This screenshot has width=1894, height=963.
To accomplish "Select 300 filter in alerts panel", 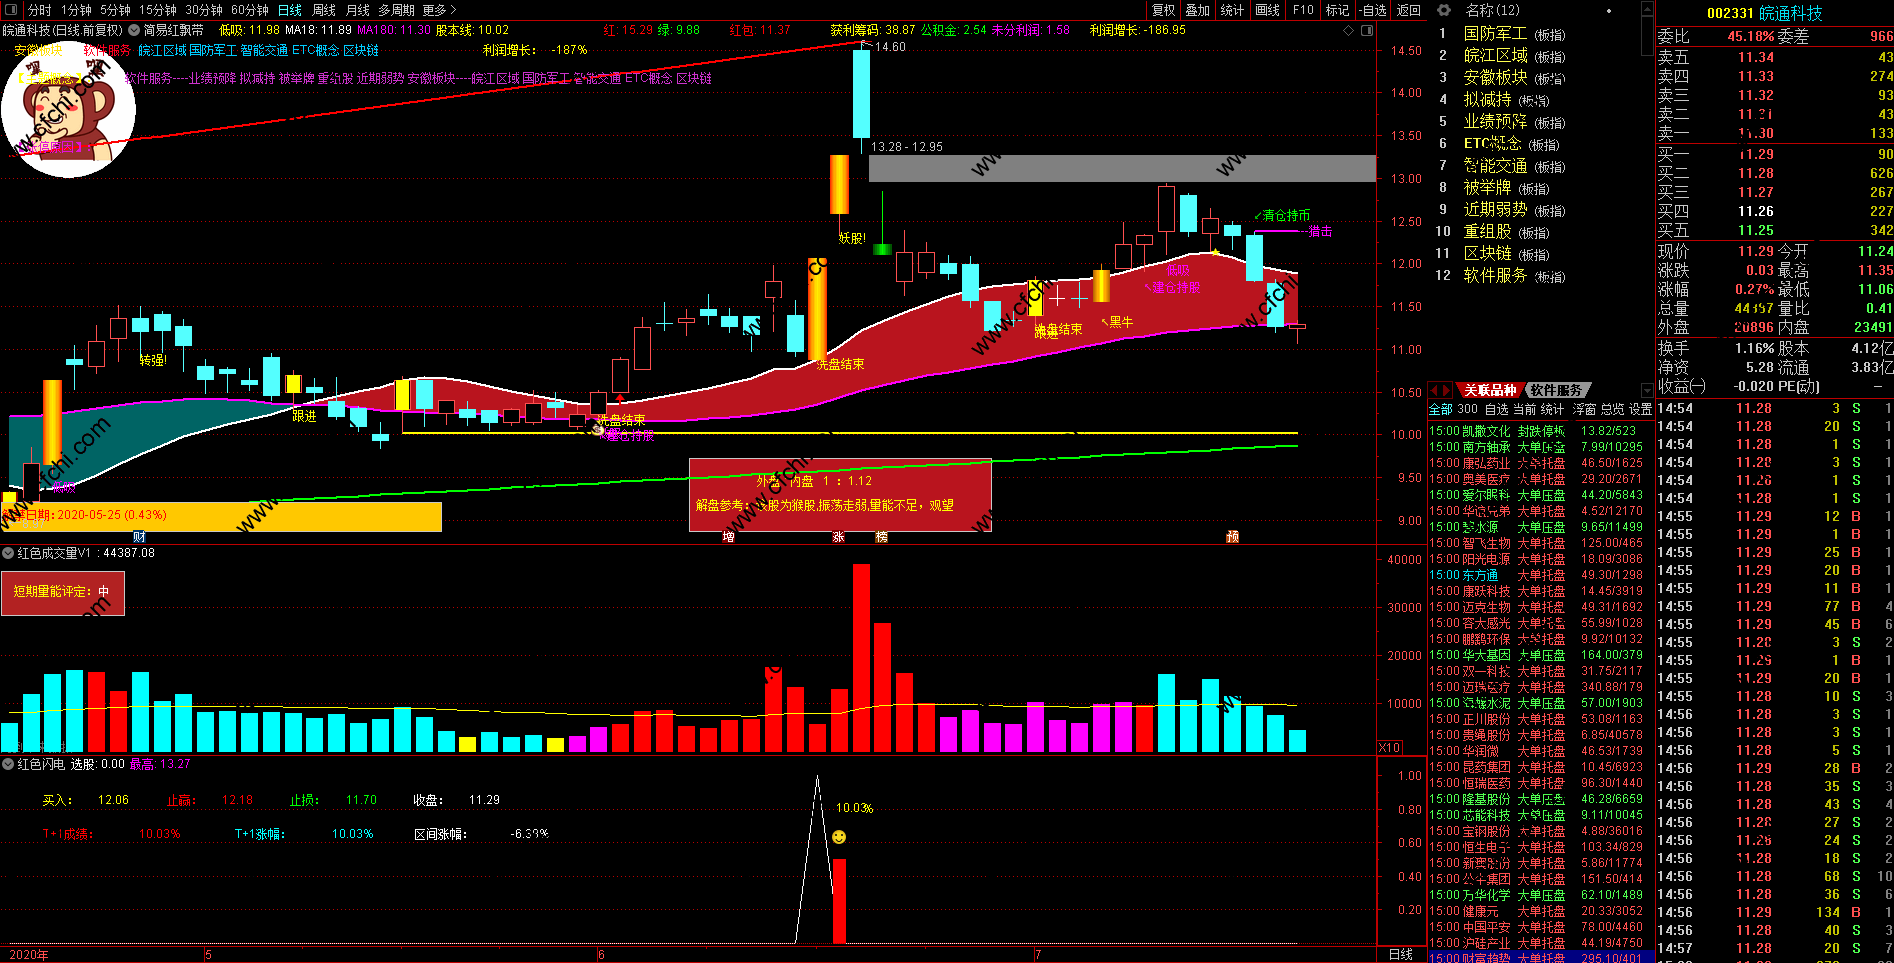I will coord(1467,409).
